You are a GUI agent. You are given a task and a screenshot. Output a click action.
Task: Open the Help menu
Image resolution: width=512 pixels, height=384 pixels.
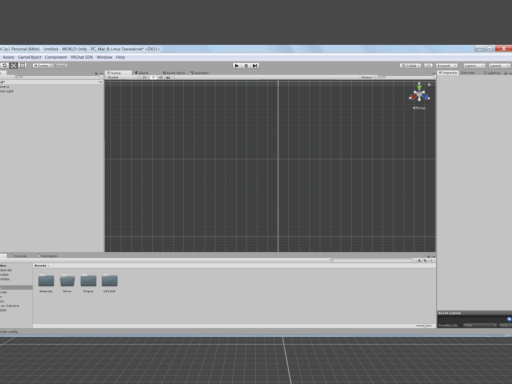coord(120,57)
